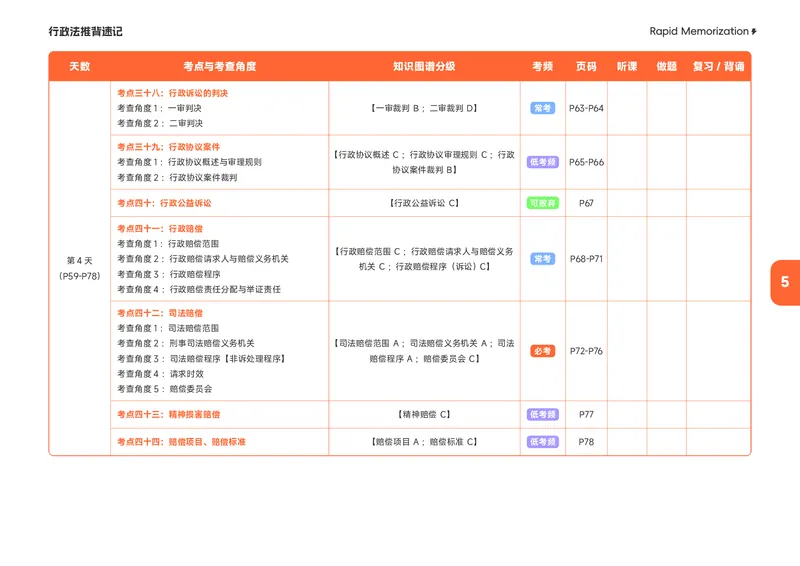Click 考查角度 2：二审判决
The height and width of the screenshot is (566, 800).
pos(160,124)
